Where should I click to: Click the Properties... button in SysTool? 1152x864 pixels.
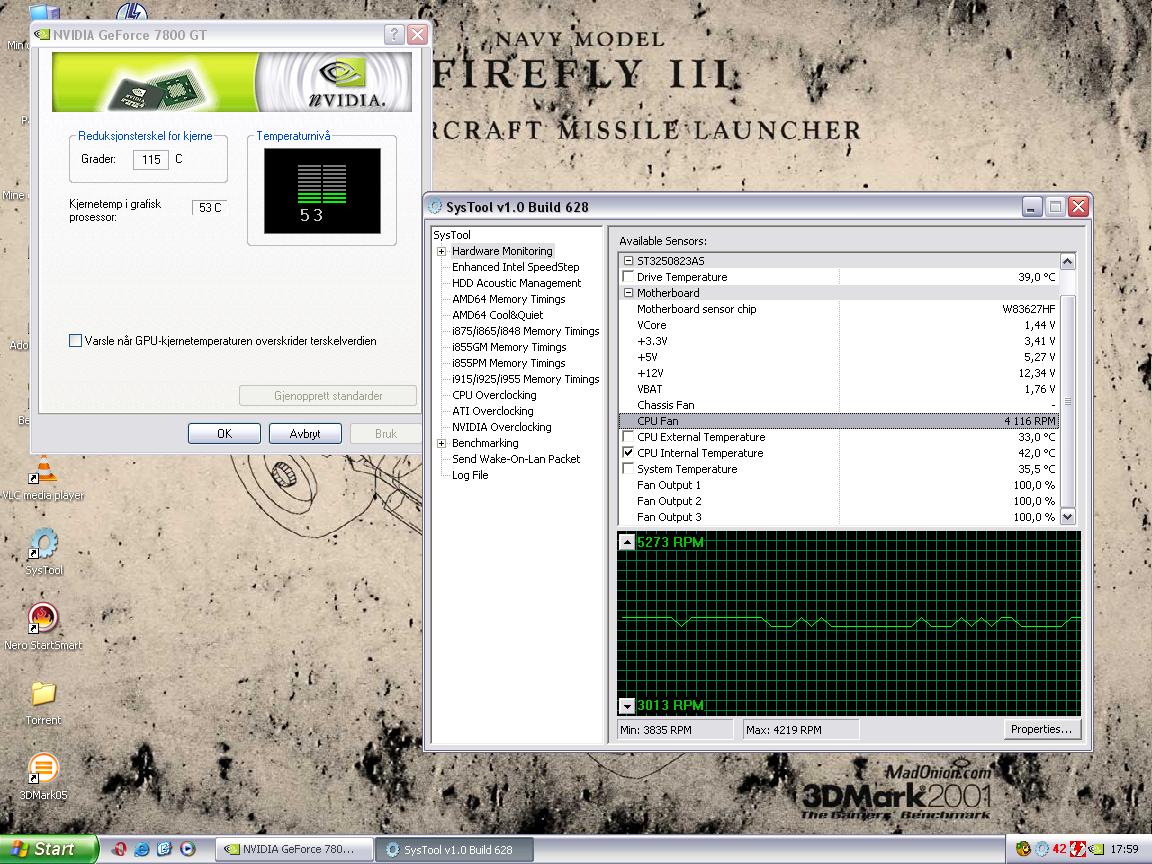pos(1041,729)
